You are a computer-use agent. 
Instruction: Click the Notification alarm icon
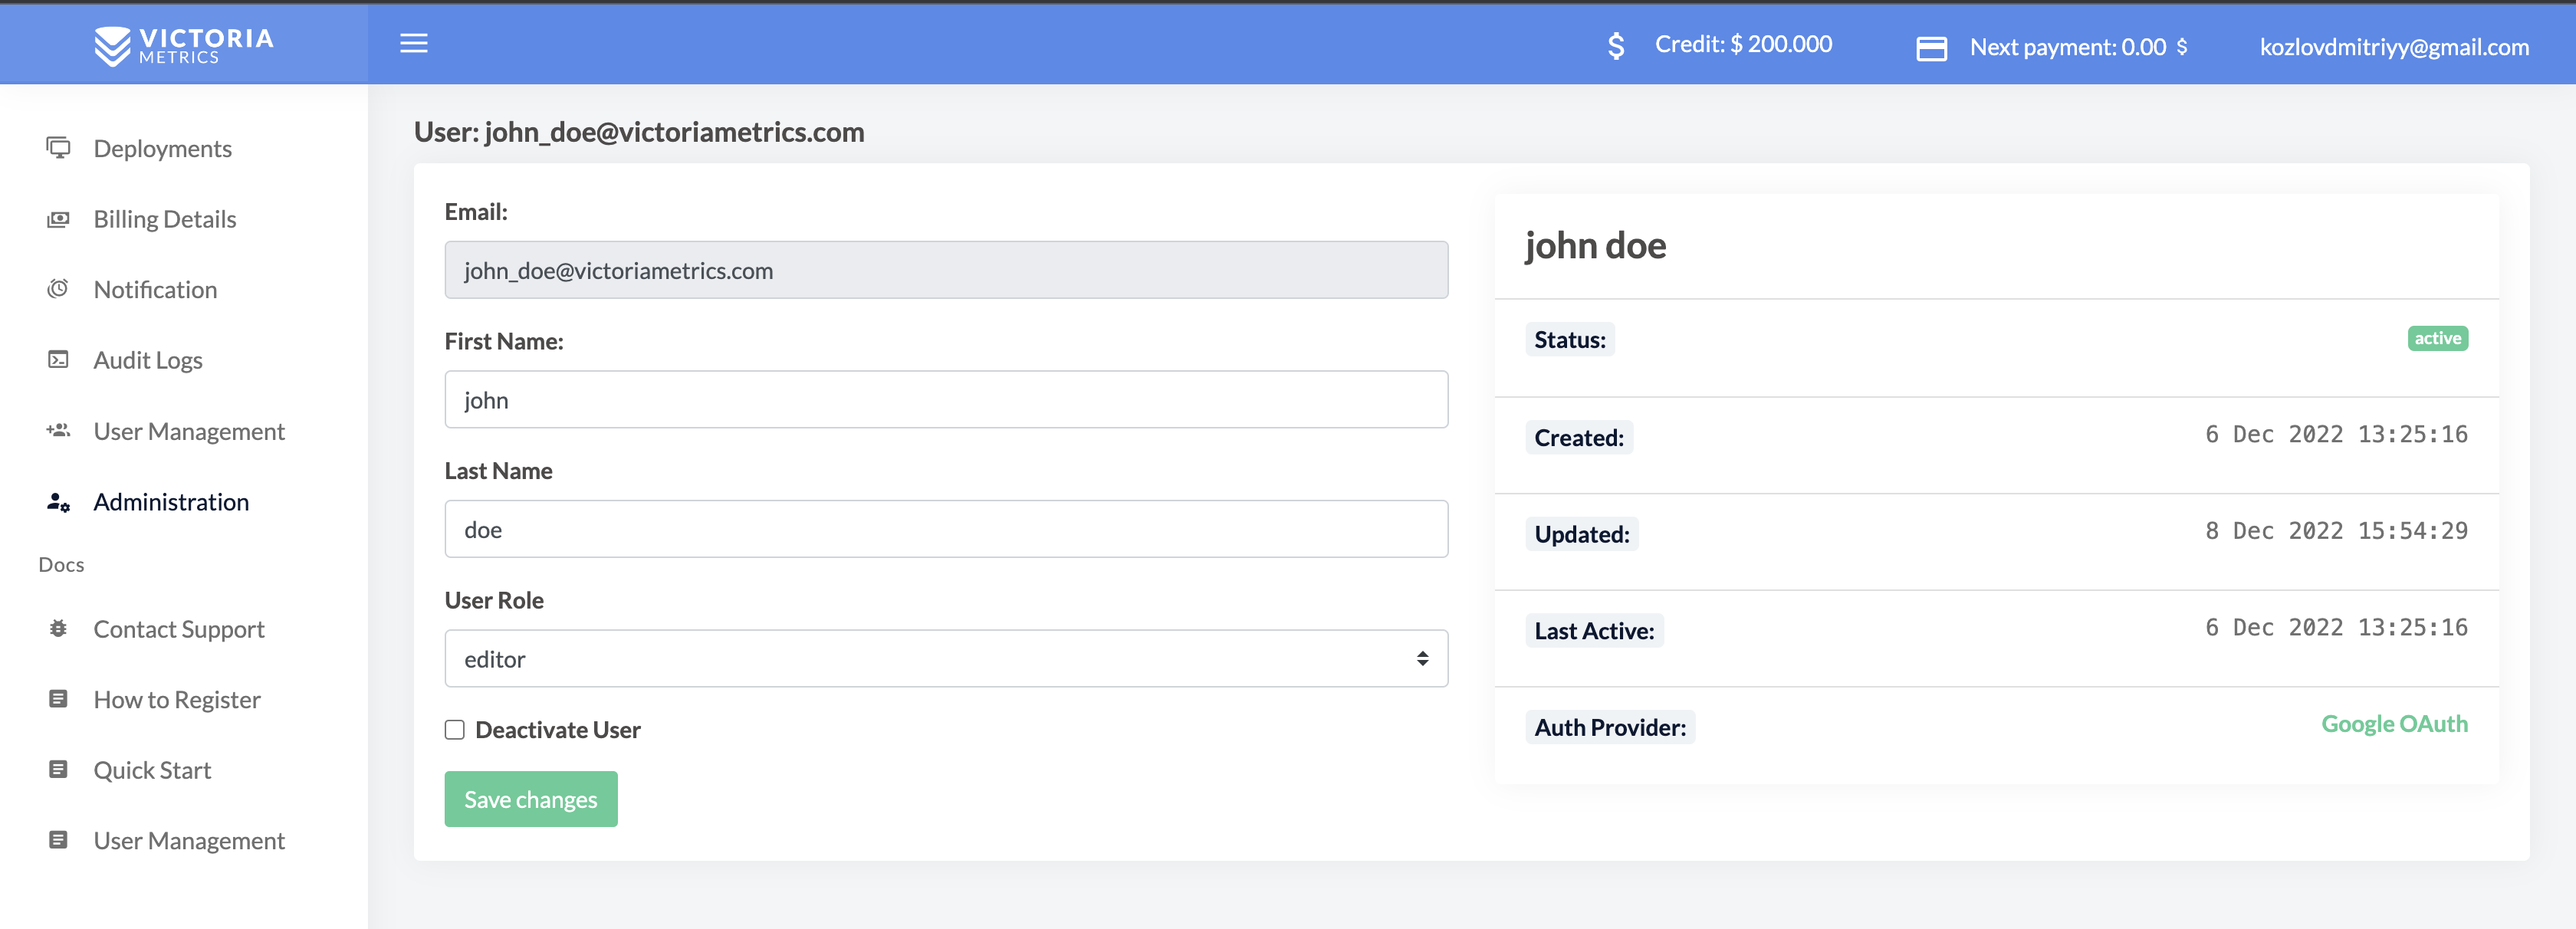58,289
